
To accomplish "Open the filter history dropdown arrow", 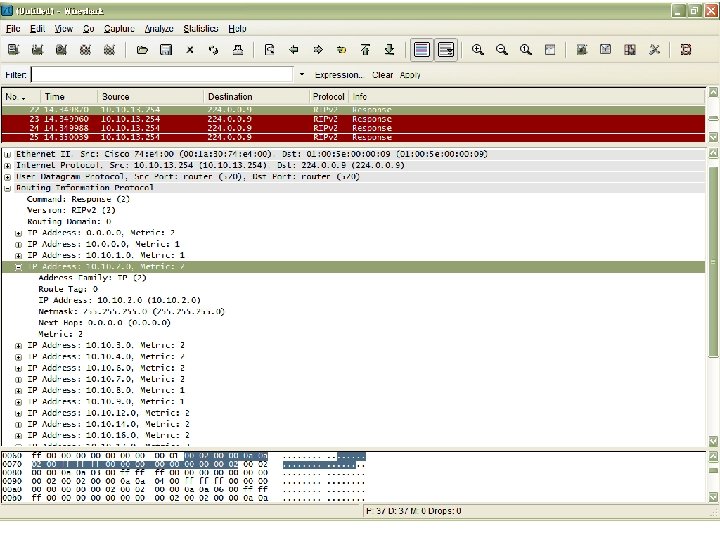I will click(x=302, y=74).
